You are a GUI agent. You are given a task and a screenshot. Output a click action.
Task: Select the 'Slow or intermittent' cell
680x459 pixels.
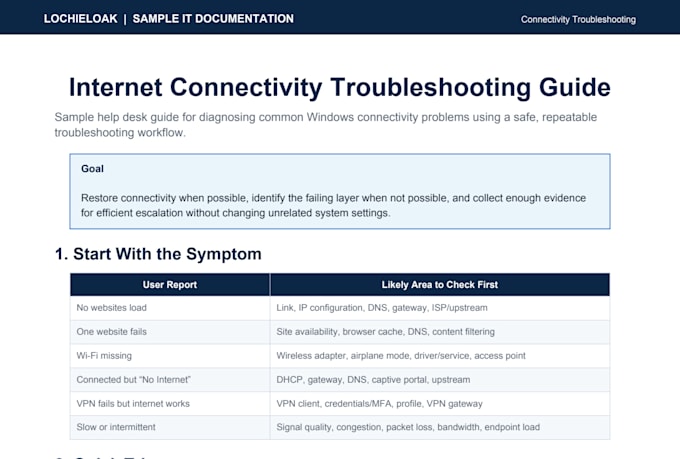(170, 427)
